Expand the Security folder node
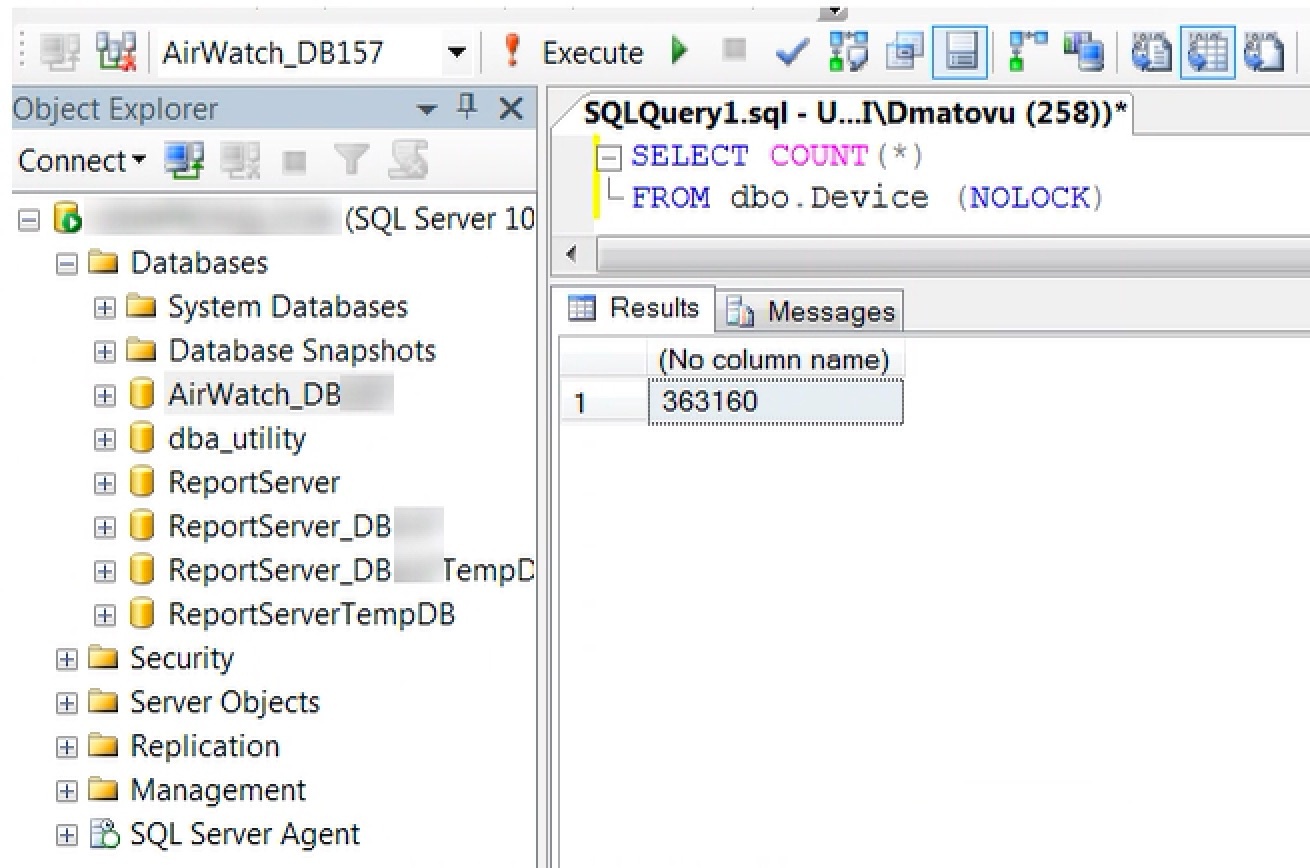 click(x=67, y=659)
